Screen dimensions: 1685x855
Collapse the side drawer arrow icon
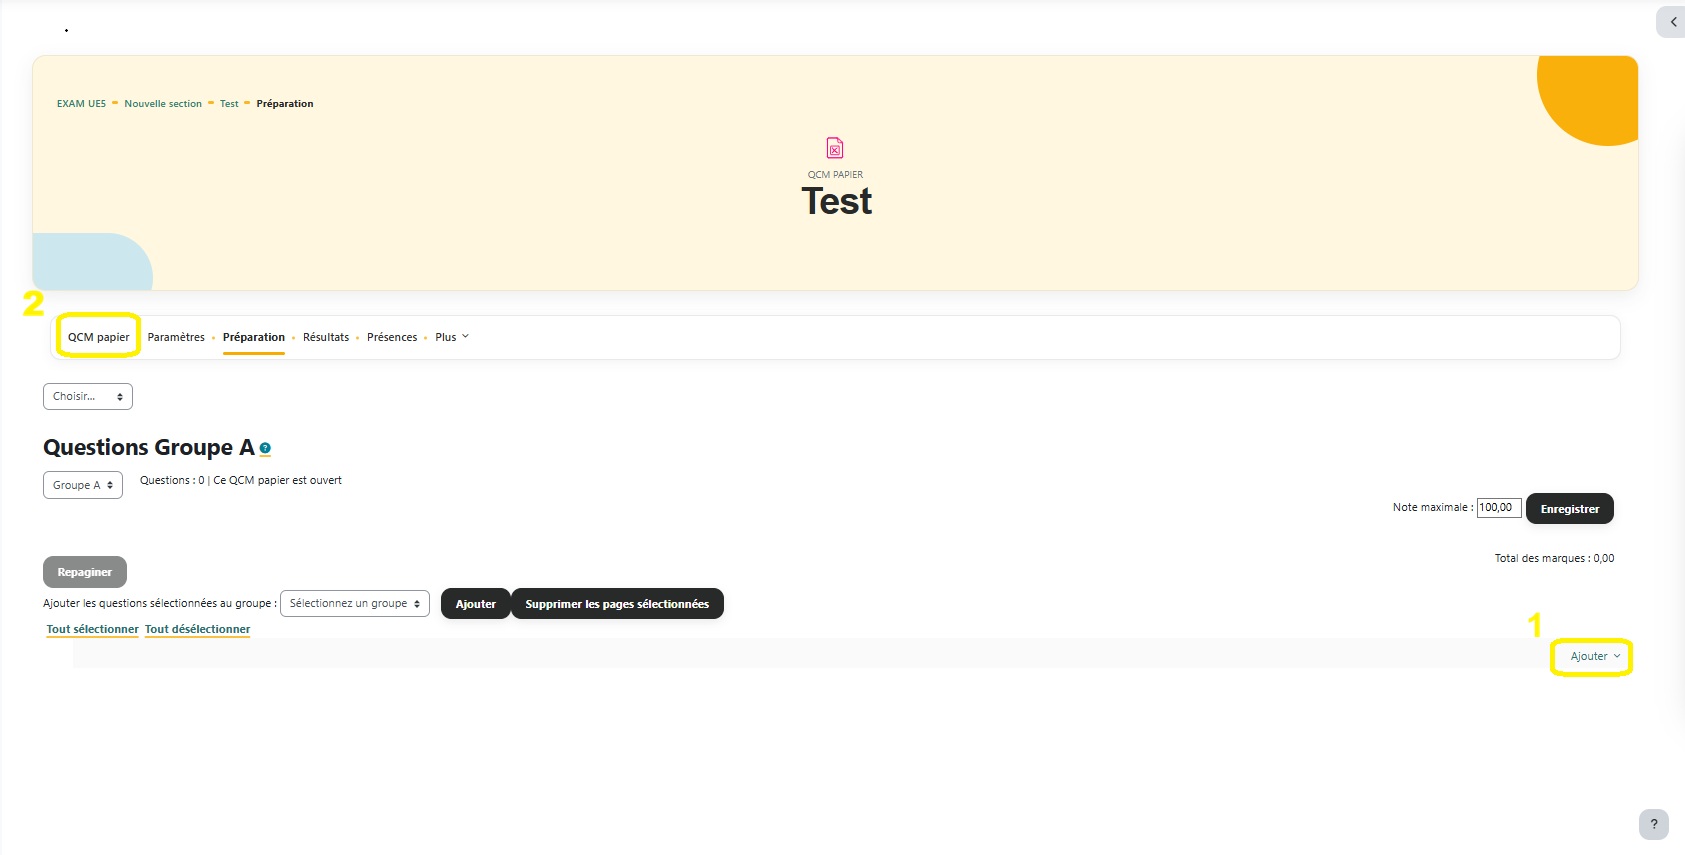pyautogui.click(x=1673, y=22)
